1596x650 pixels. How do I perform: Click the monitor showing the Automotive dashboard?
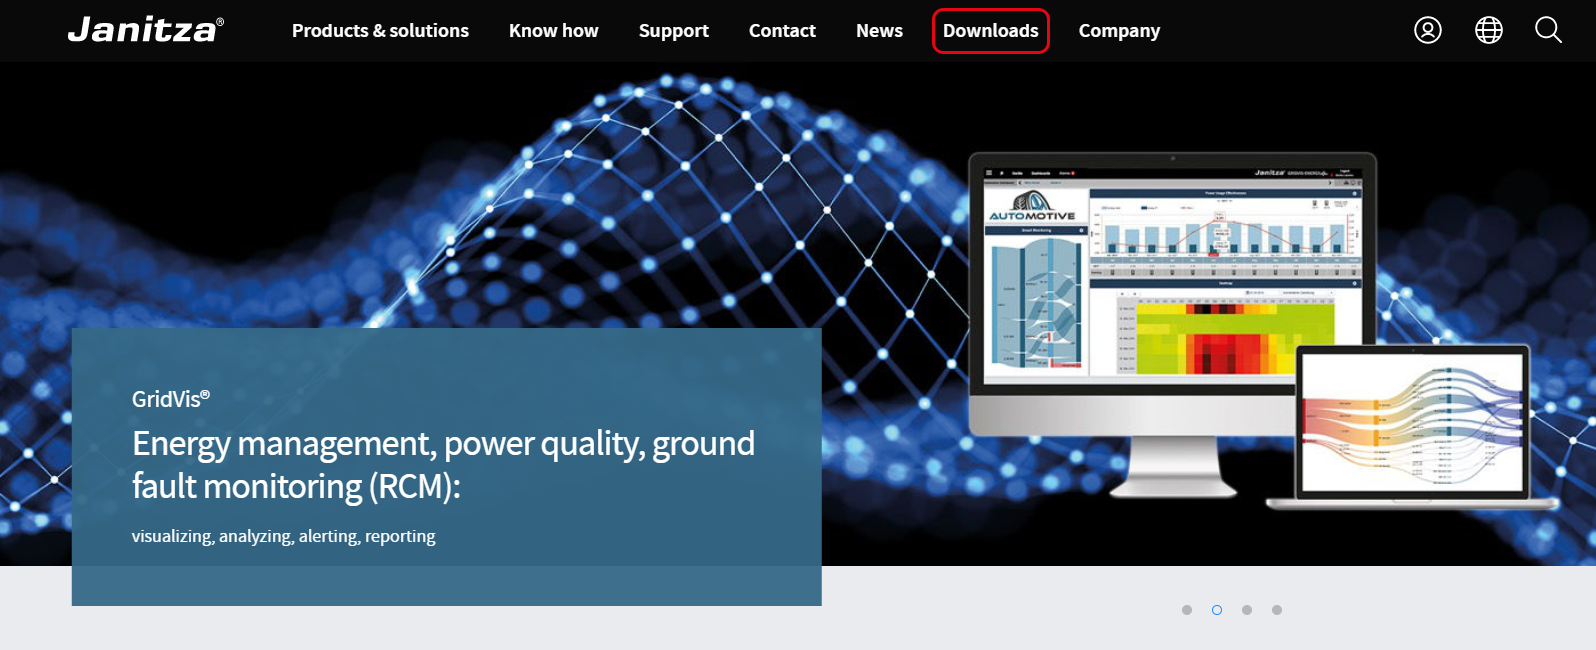[x=1172, y=324]
